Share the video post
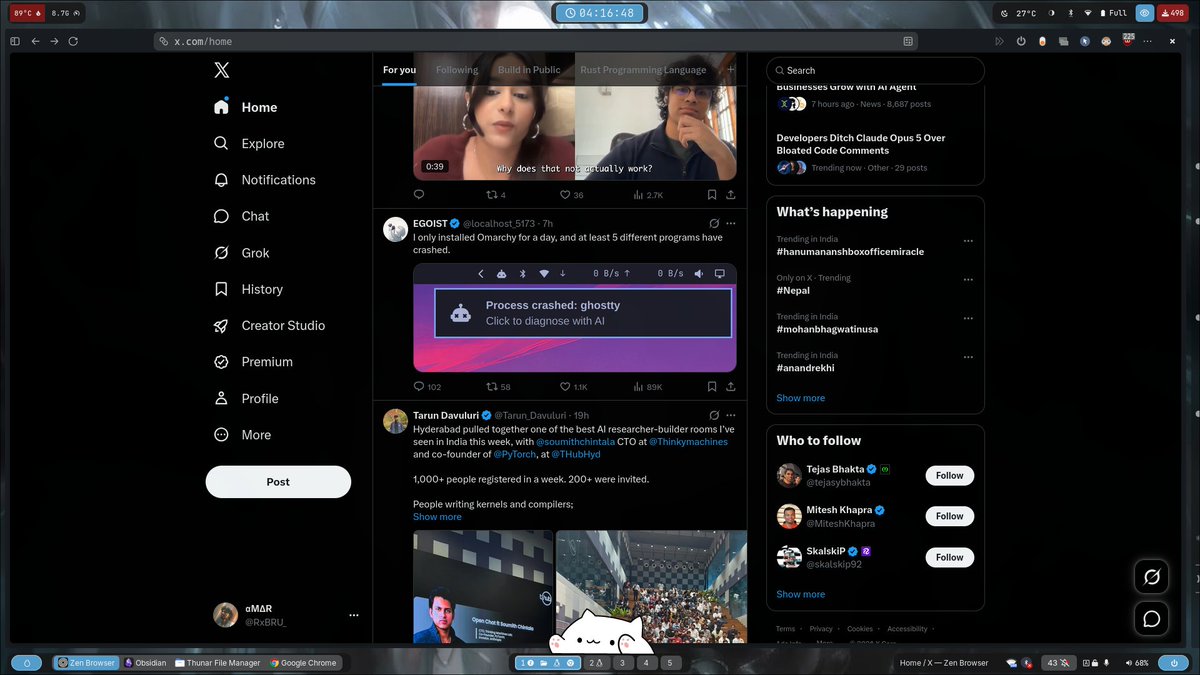1200x675 pixels. point(731,195)
